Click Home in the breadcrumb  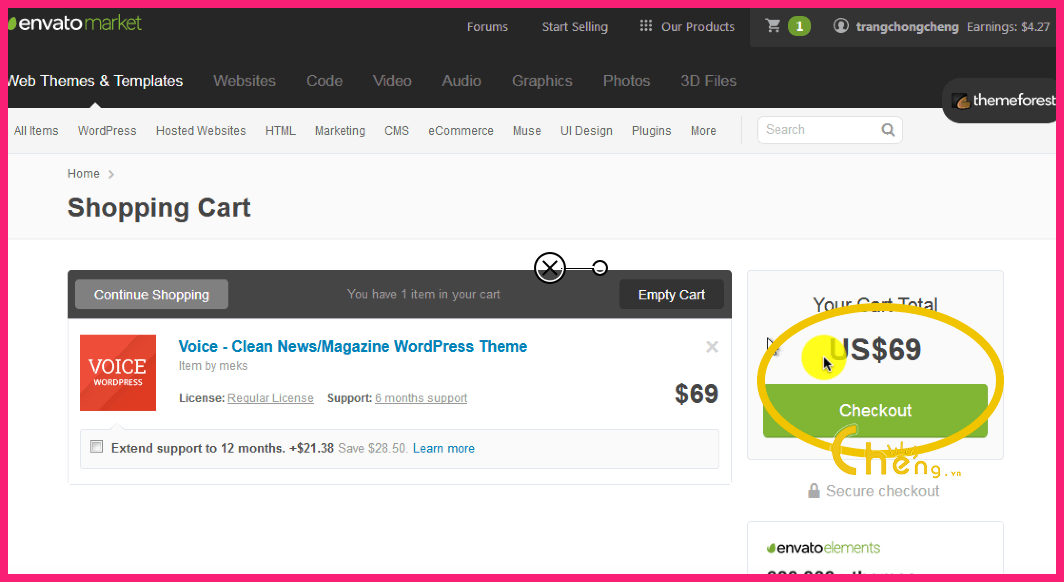[83, 174]
